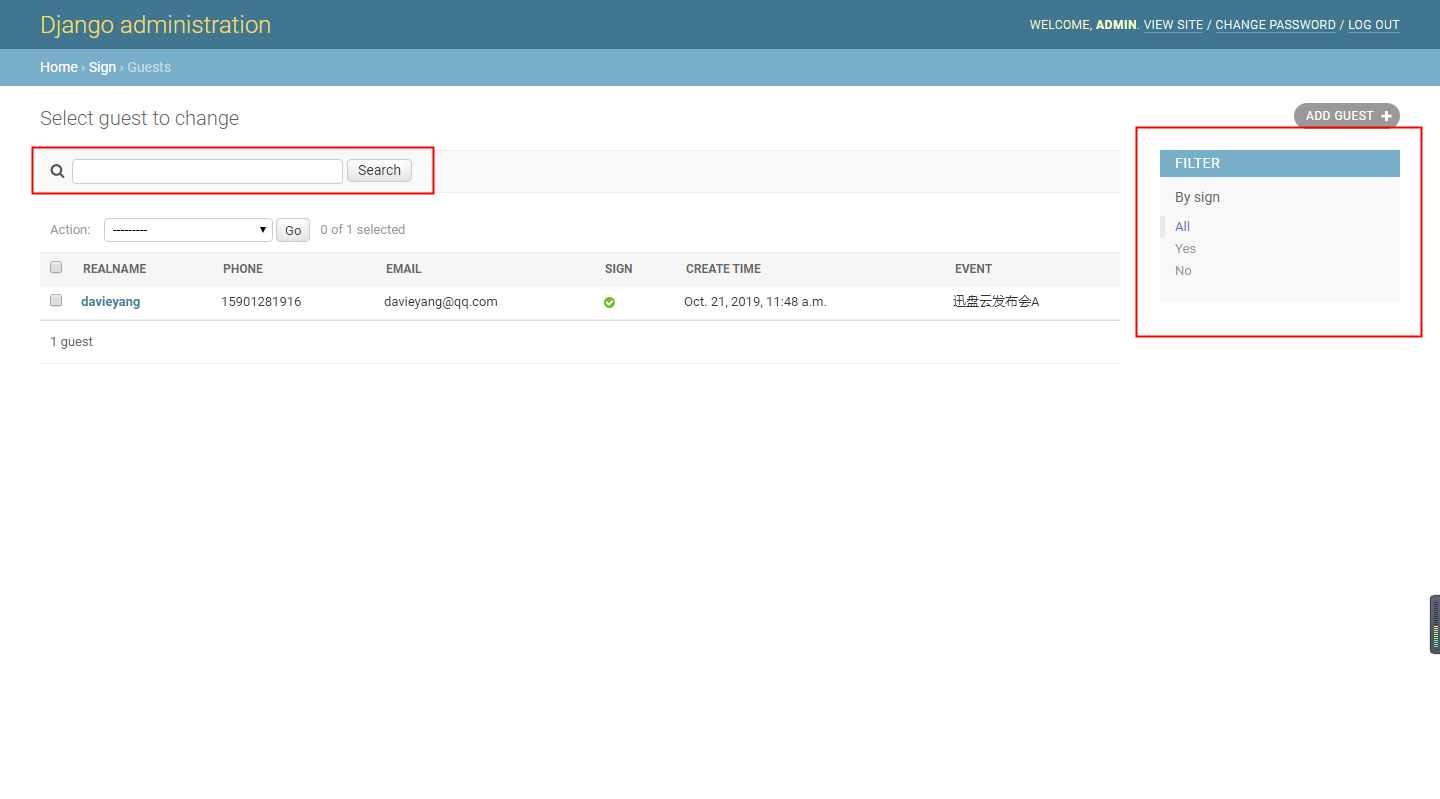Click the 'Select guest to change' heading

coord(139,118)
